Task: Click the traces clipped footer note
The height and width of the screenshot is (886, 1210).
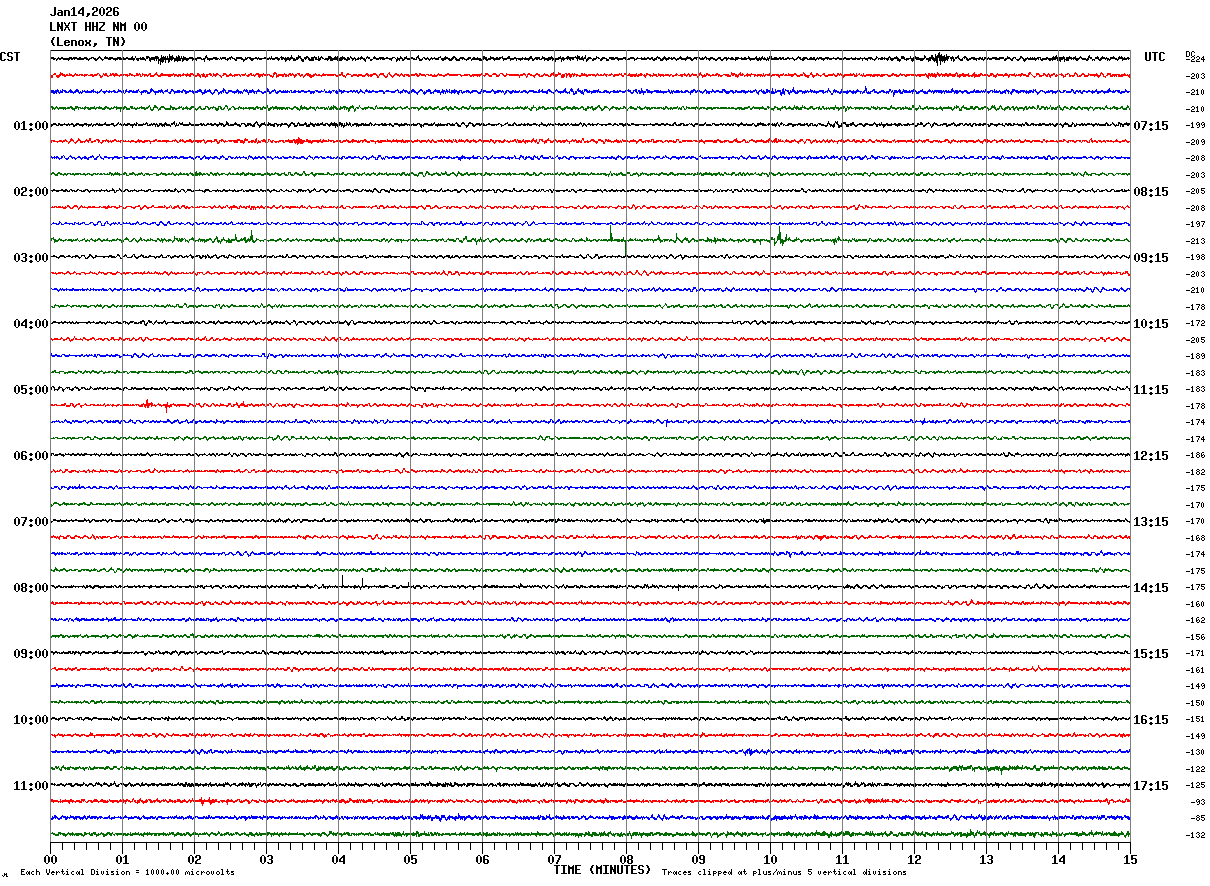Action: [x=784, y=873]
